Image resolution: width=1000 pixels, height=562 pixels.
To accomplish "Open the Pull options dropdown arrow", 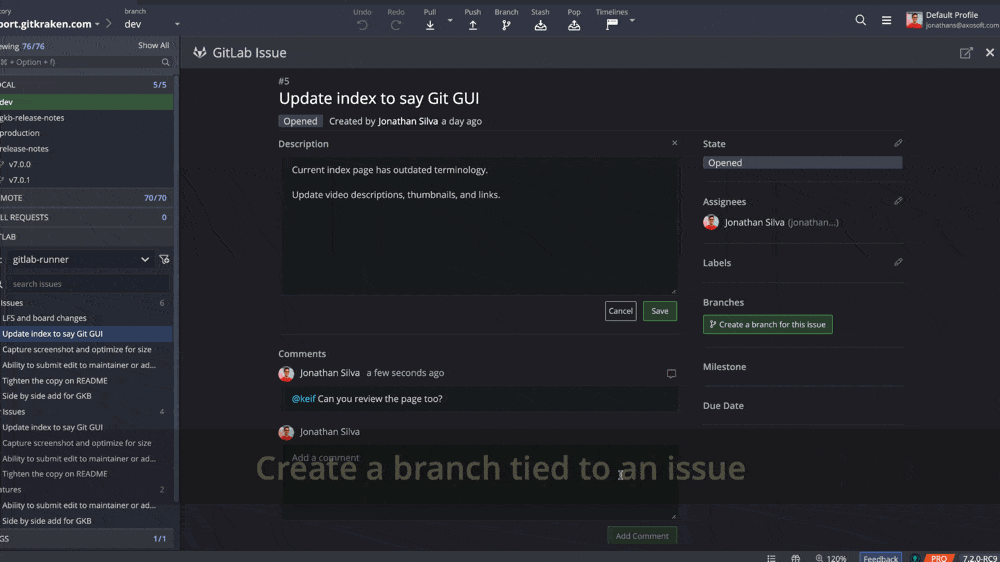I will click(450, 21).
